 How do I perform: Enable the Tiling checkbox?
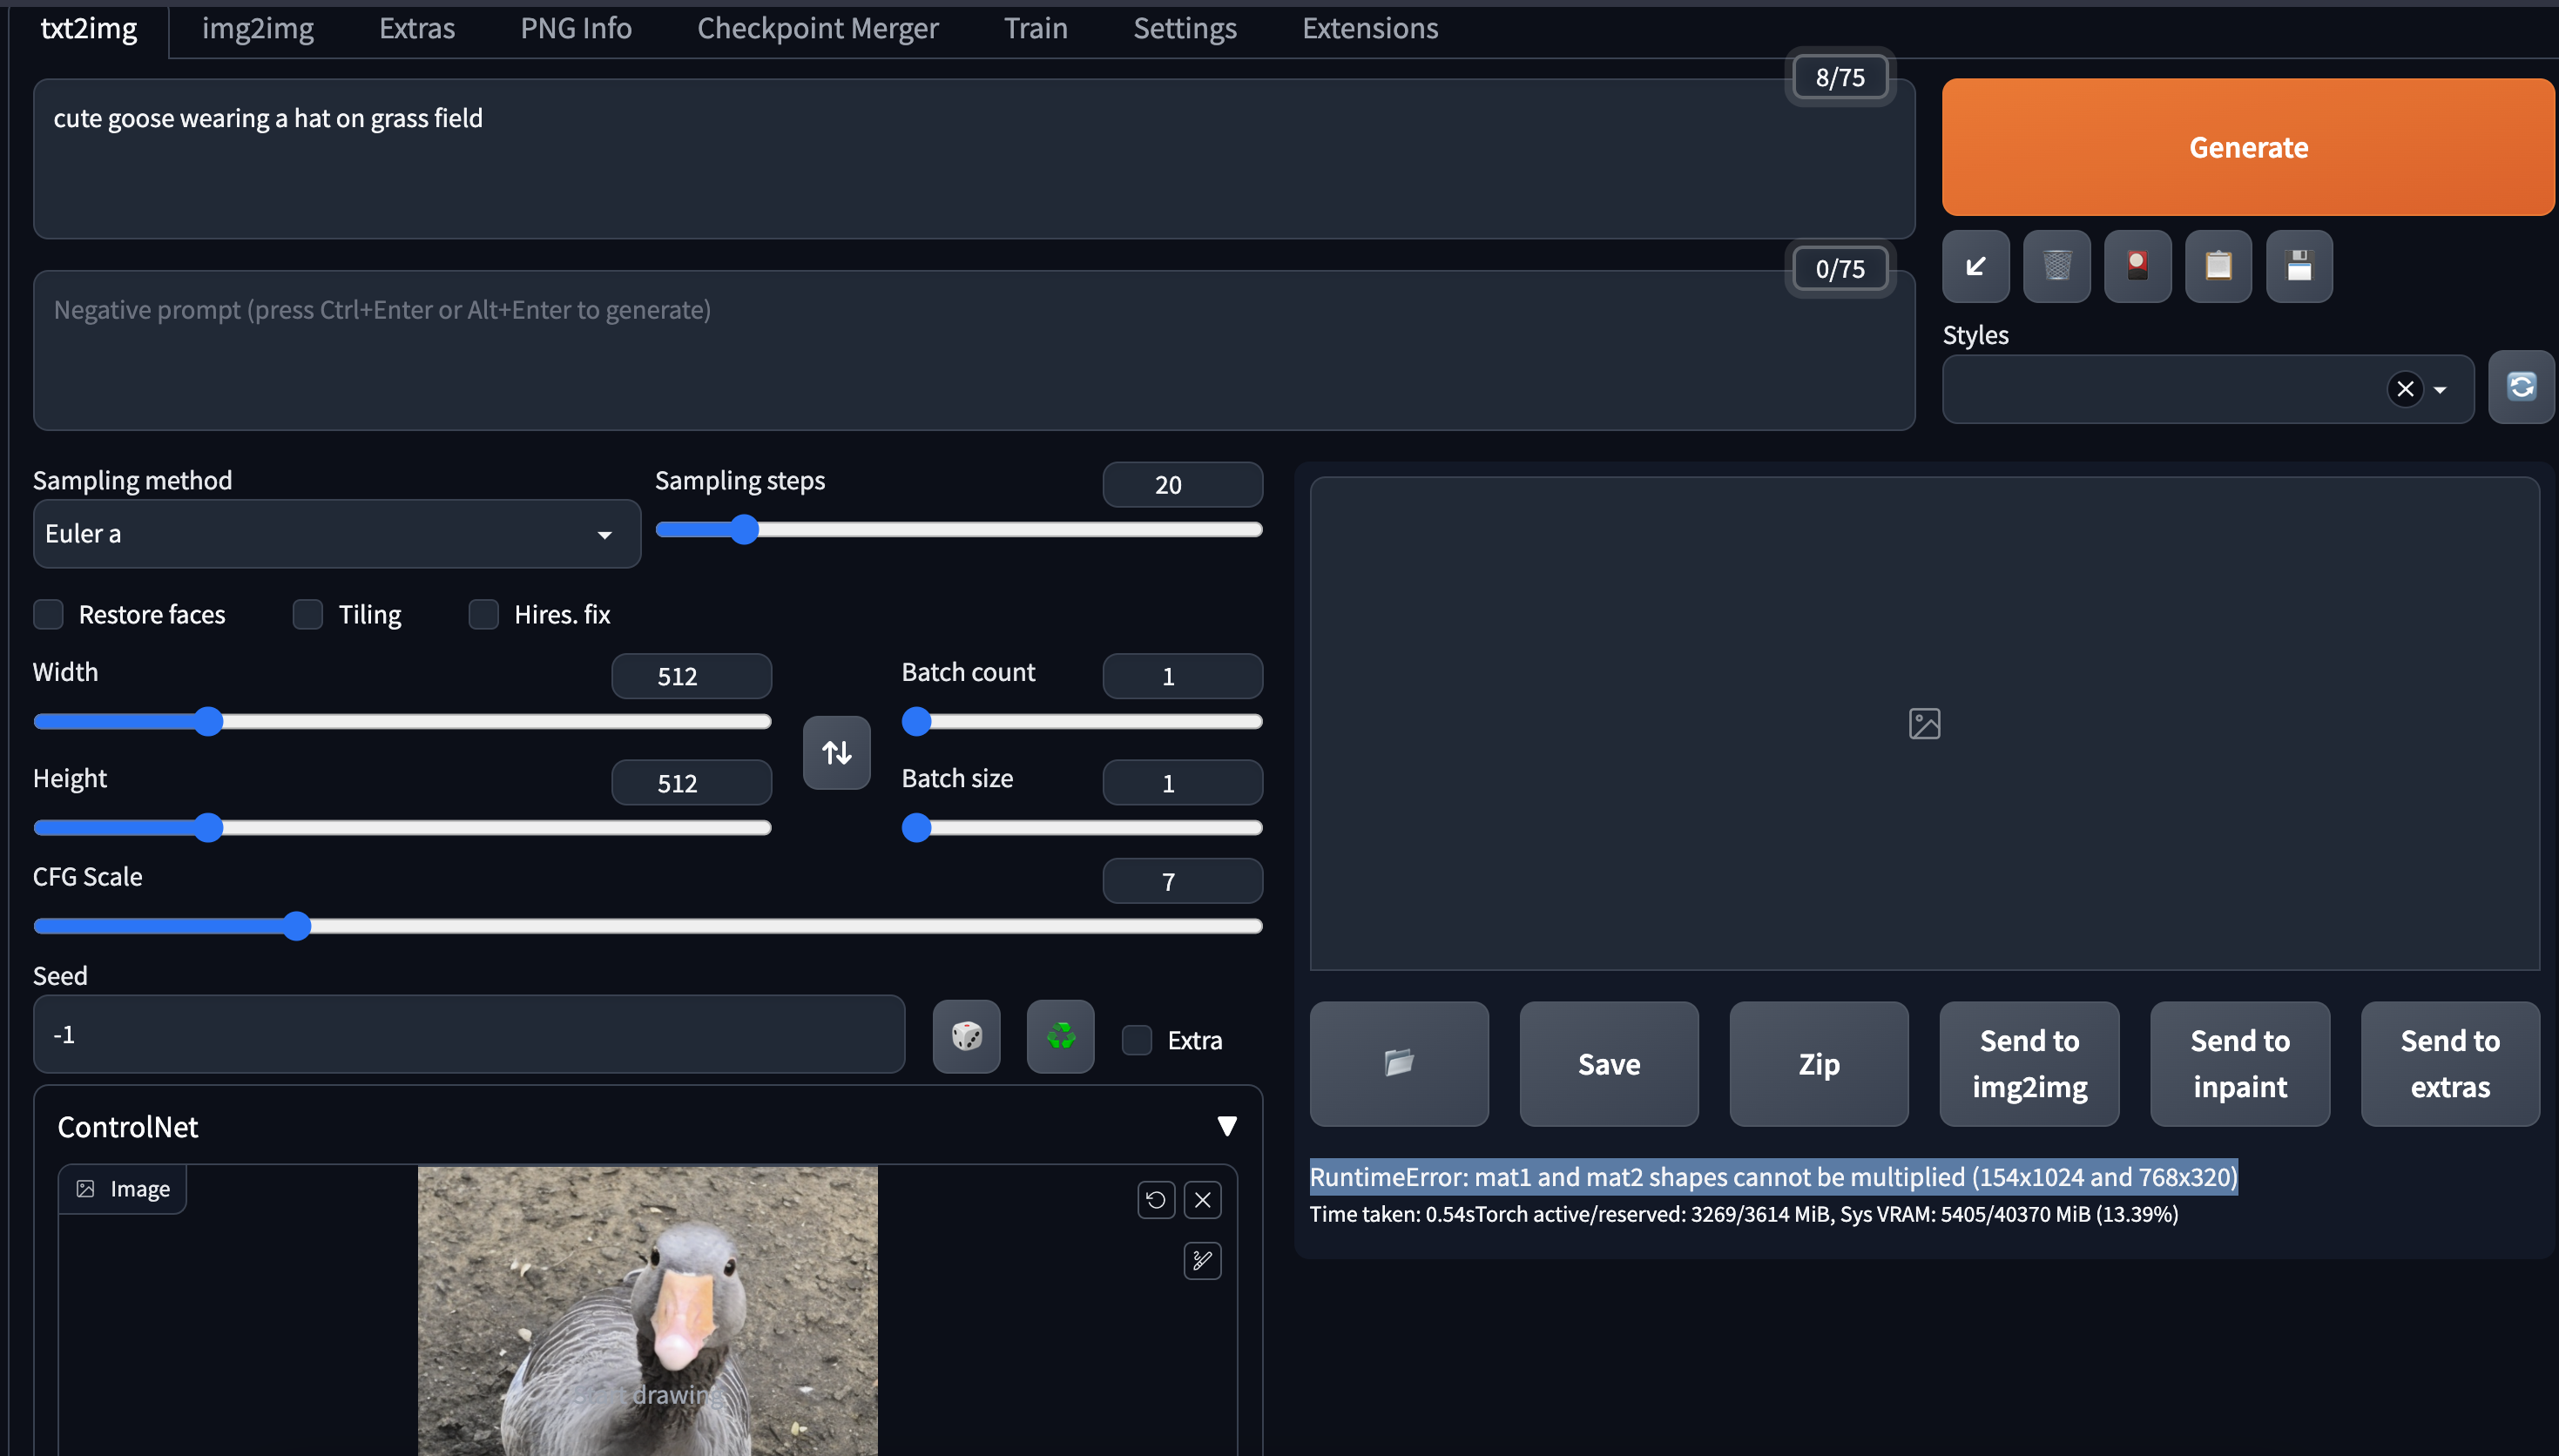tap(307, 614)
